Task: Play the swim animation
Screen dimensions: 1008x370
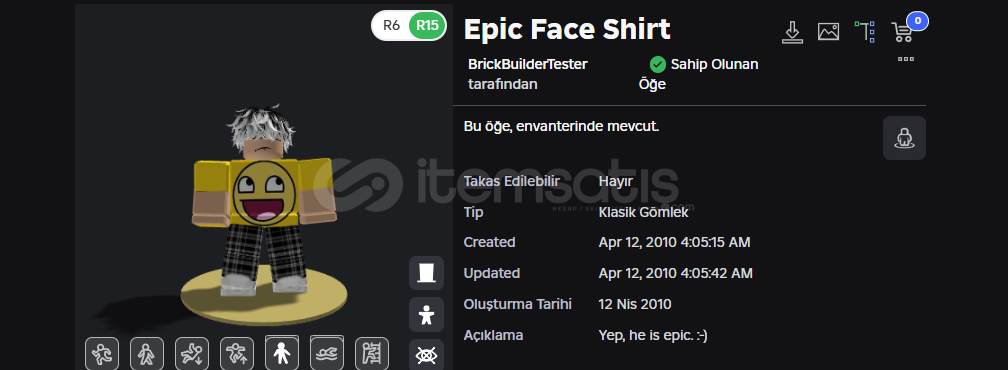Action: (x=327, y=353)
